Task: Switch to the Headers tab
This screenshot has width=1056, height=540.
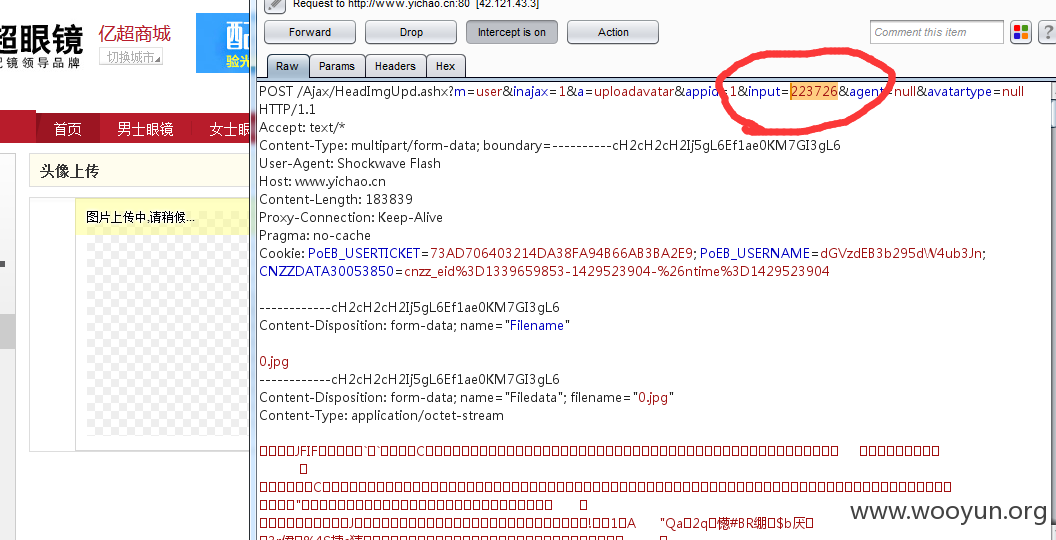Action: click(395, 66)
